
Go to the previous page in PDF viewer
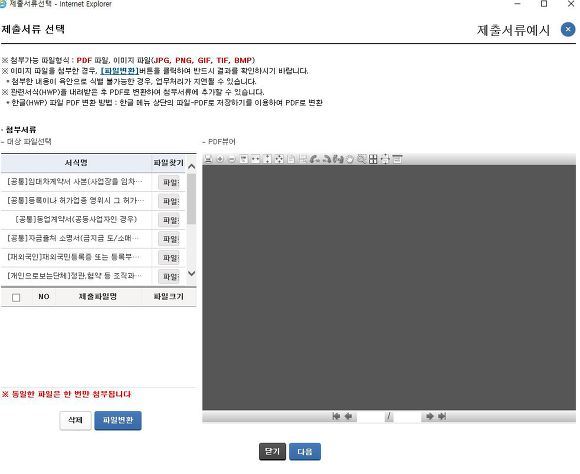[x=348, y=416]
